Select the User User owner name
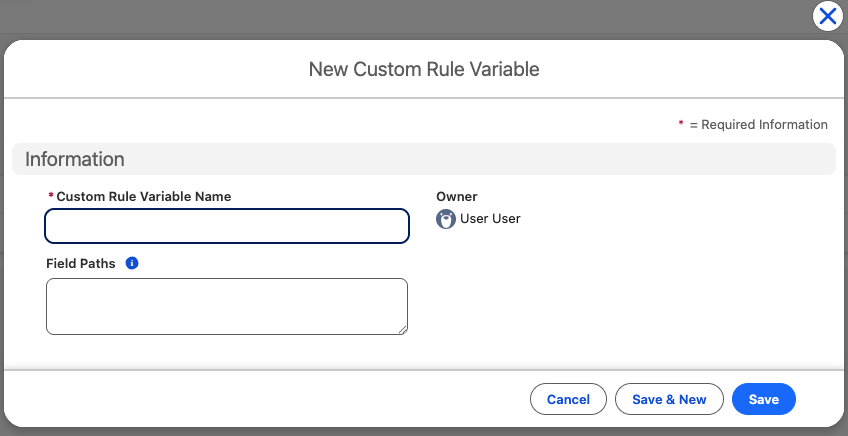The width and height of the screenshot is (848, 436). click(490, 219)
